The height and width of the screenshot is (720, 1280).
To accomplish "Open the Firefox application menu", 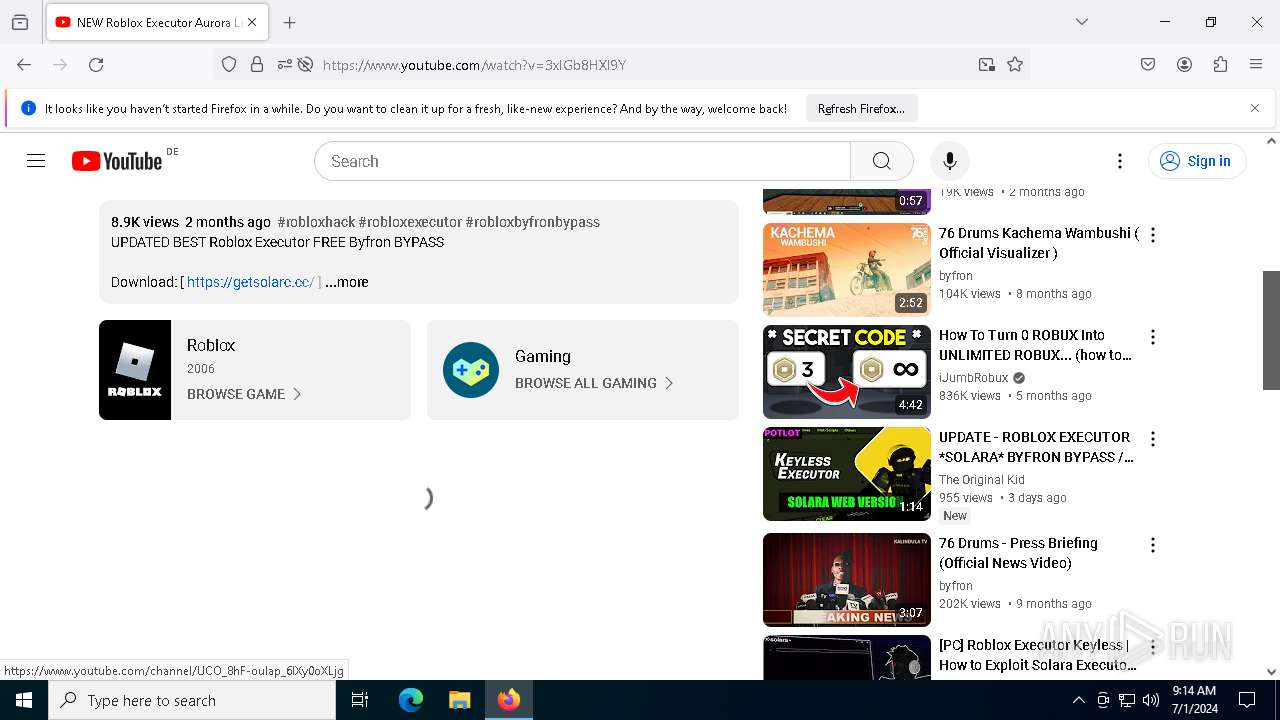I will [x=1256, y=64].
